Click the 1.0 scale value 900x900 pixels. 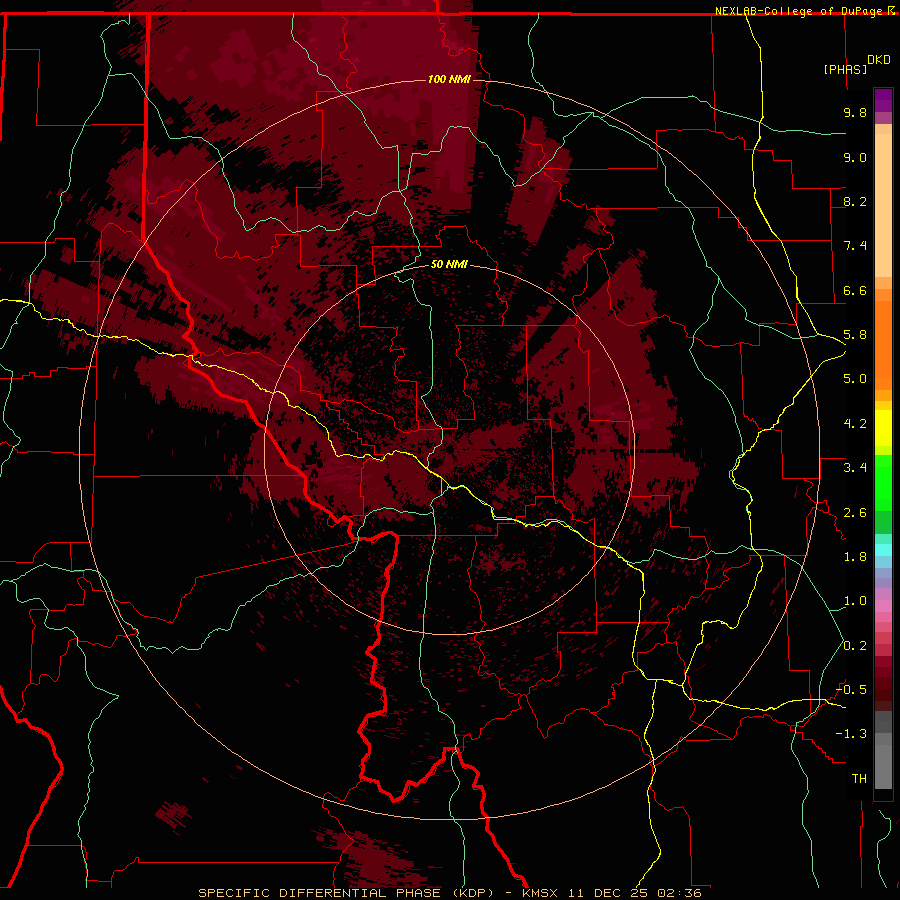tap(855, 601)
